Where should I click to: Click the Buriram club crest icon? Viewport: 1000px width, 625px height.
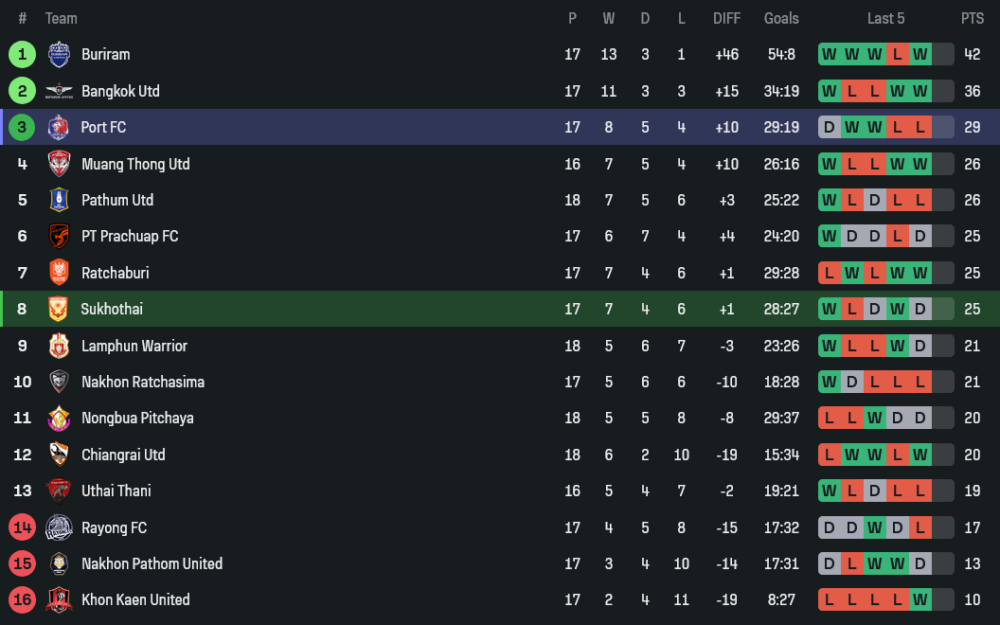pos(59,55)
